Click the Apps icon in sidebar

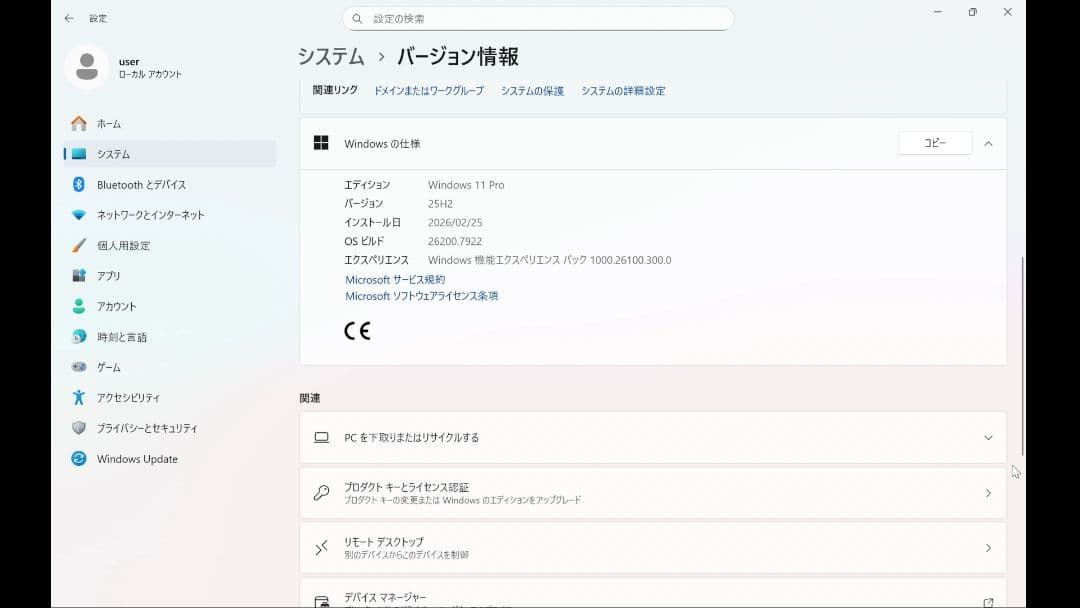coord(79,275)
